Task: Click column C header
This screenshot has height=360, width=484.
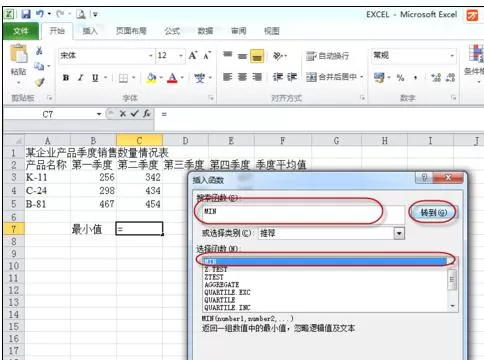Action: coord(139,141)
